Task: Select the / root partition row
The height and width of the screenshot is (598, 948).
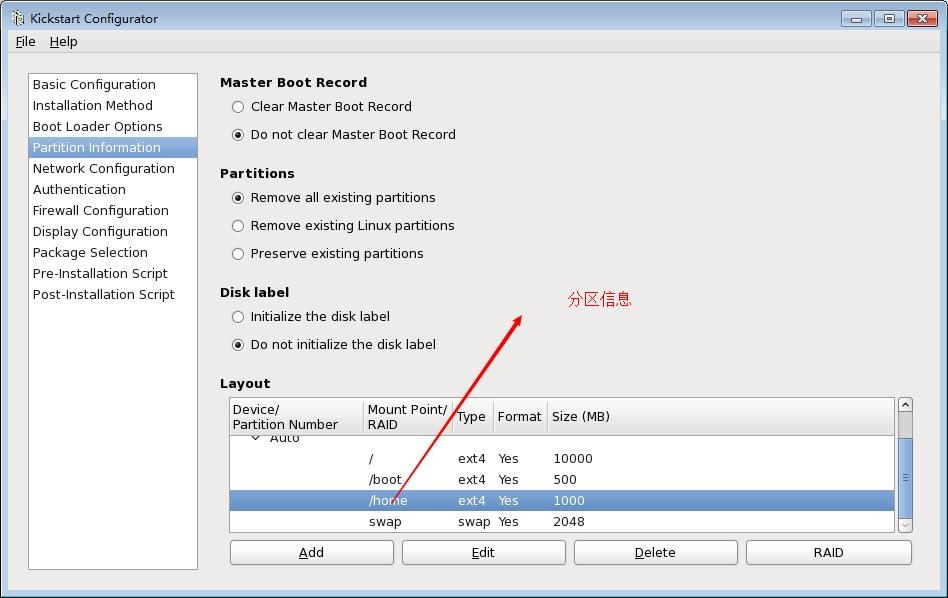Action: [562, 459]
